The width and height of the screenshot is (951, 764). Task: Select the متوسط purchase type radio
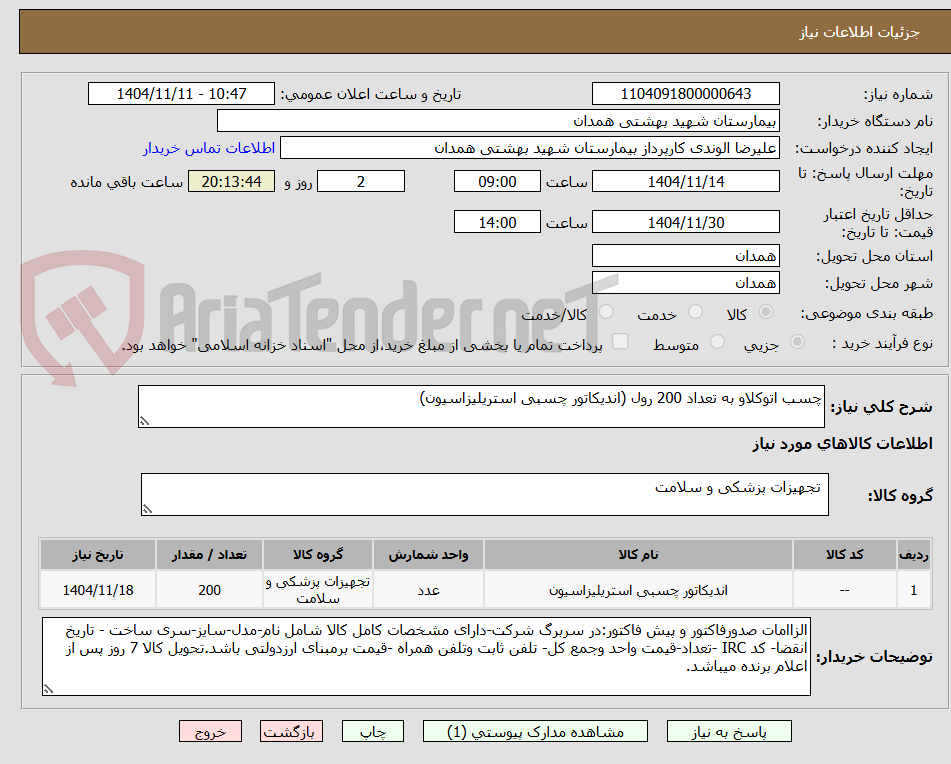[x=717, y=342]
